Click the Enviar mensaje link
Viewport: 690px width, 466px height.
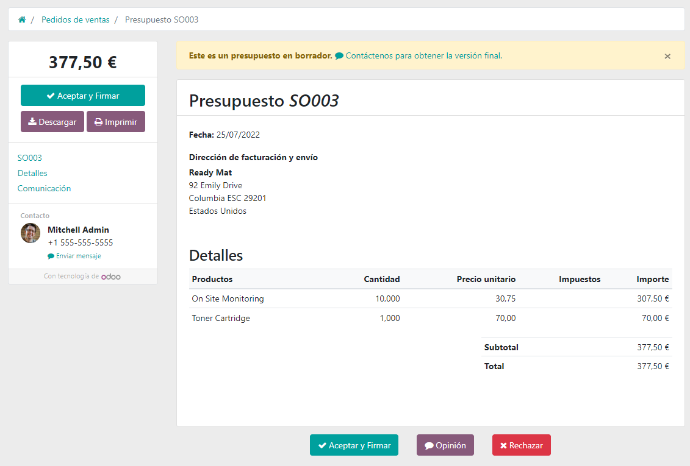[80, 256]
